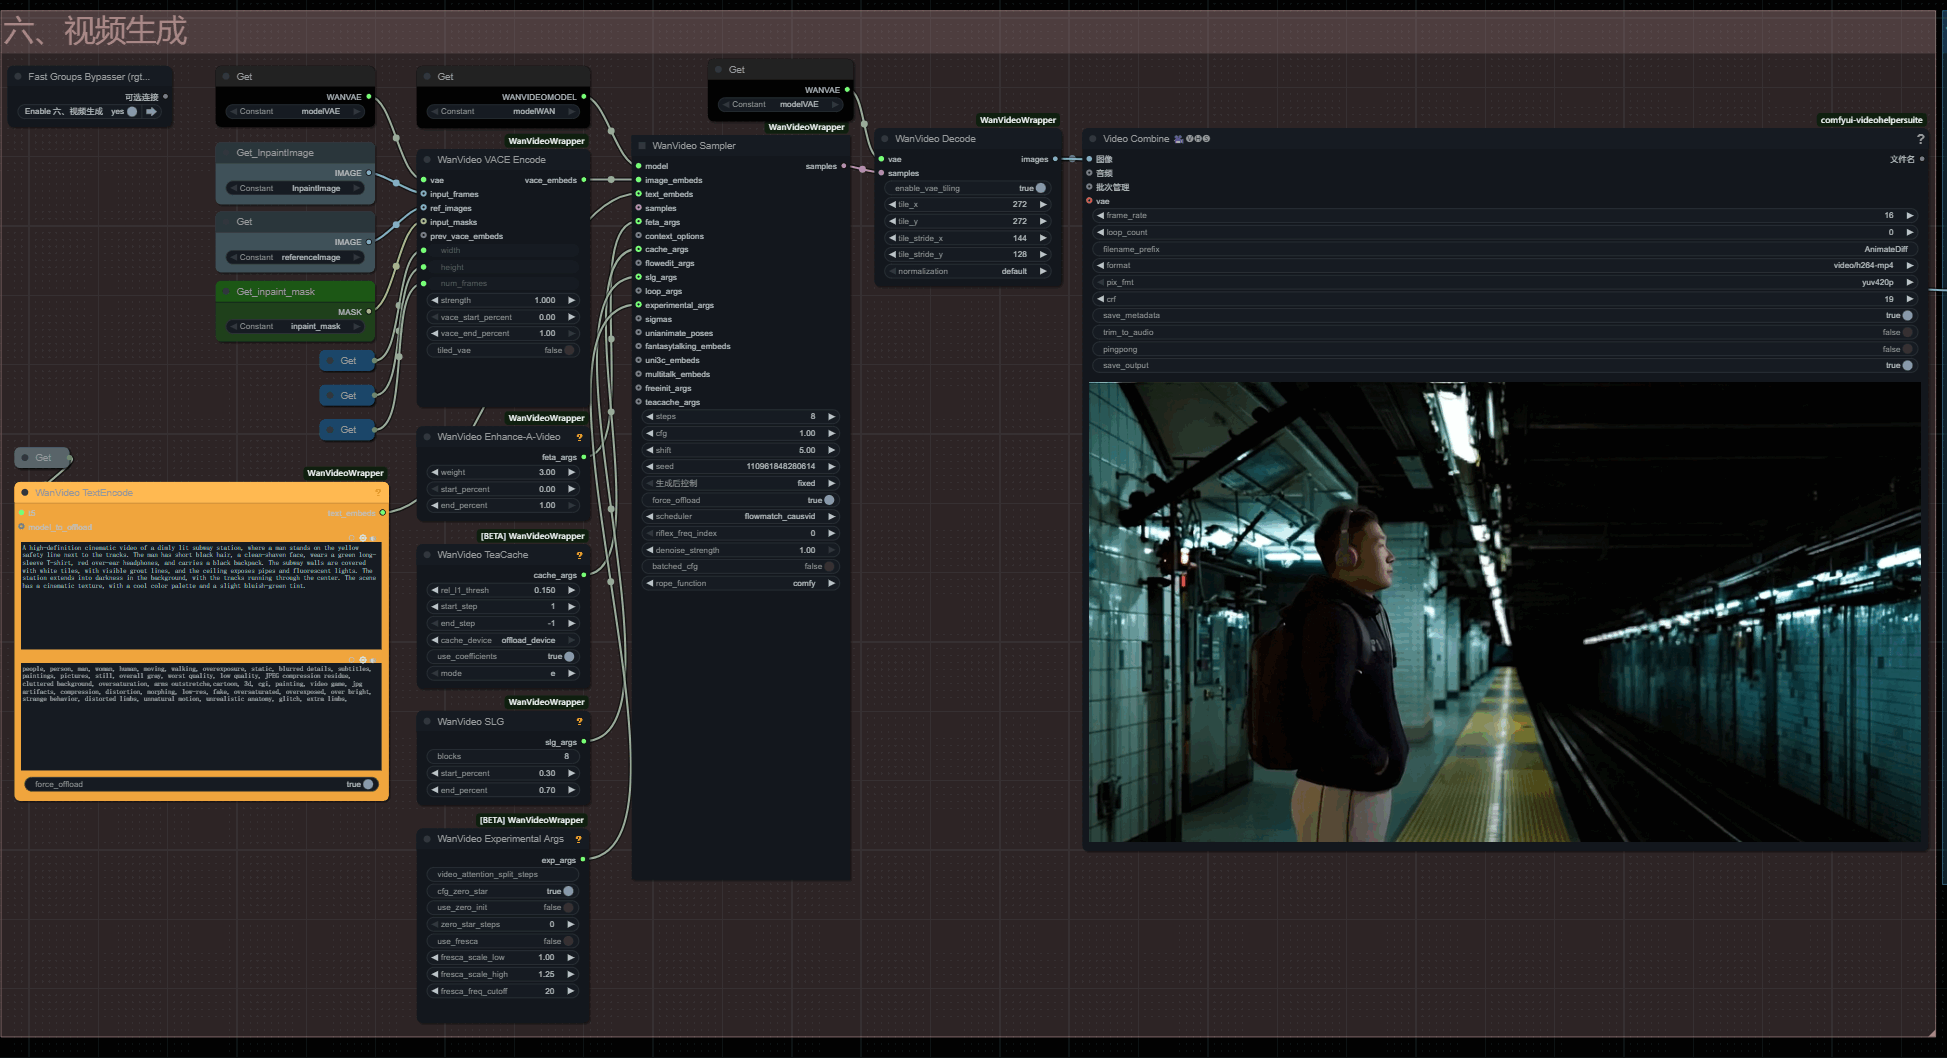Click the Fast Groups Bypasser navigate arrow
This screenshot has height=1058, width=1947.
coord(152,112)
